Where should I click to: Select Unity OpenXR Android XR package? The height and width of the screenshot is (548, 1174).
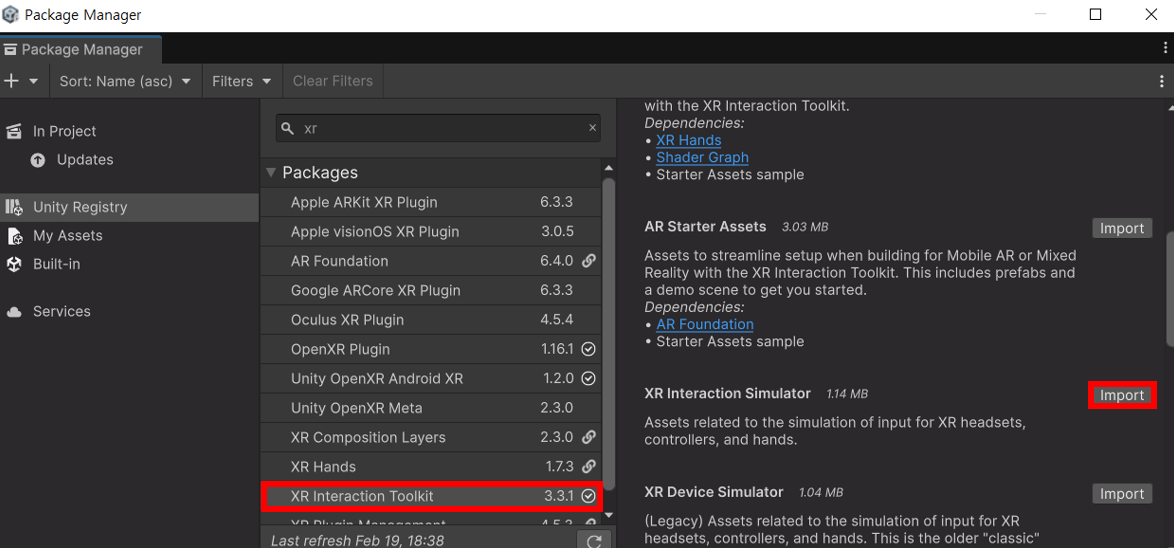(x=431, y=378)
